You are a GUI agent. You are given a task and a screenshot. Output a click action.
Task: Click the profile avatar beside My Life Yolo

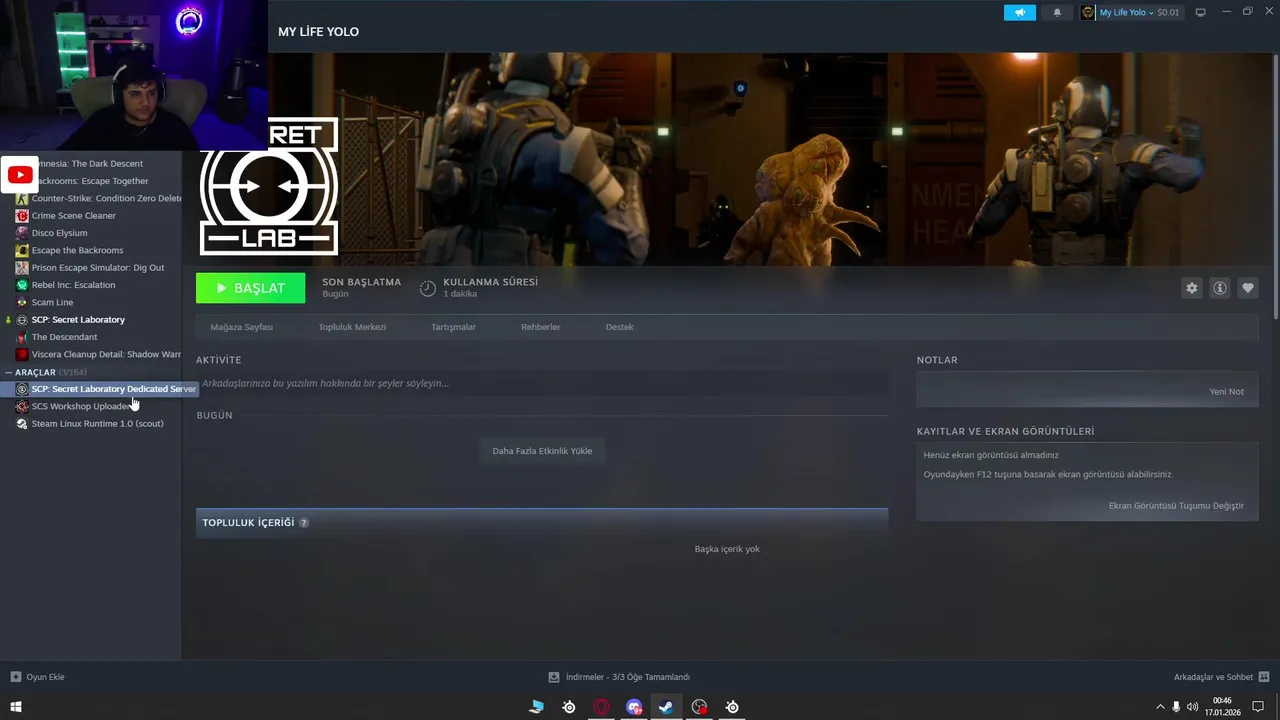[x=1088, y=12]
